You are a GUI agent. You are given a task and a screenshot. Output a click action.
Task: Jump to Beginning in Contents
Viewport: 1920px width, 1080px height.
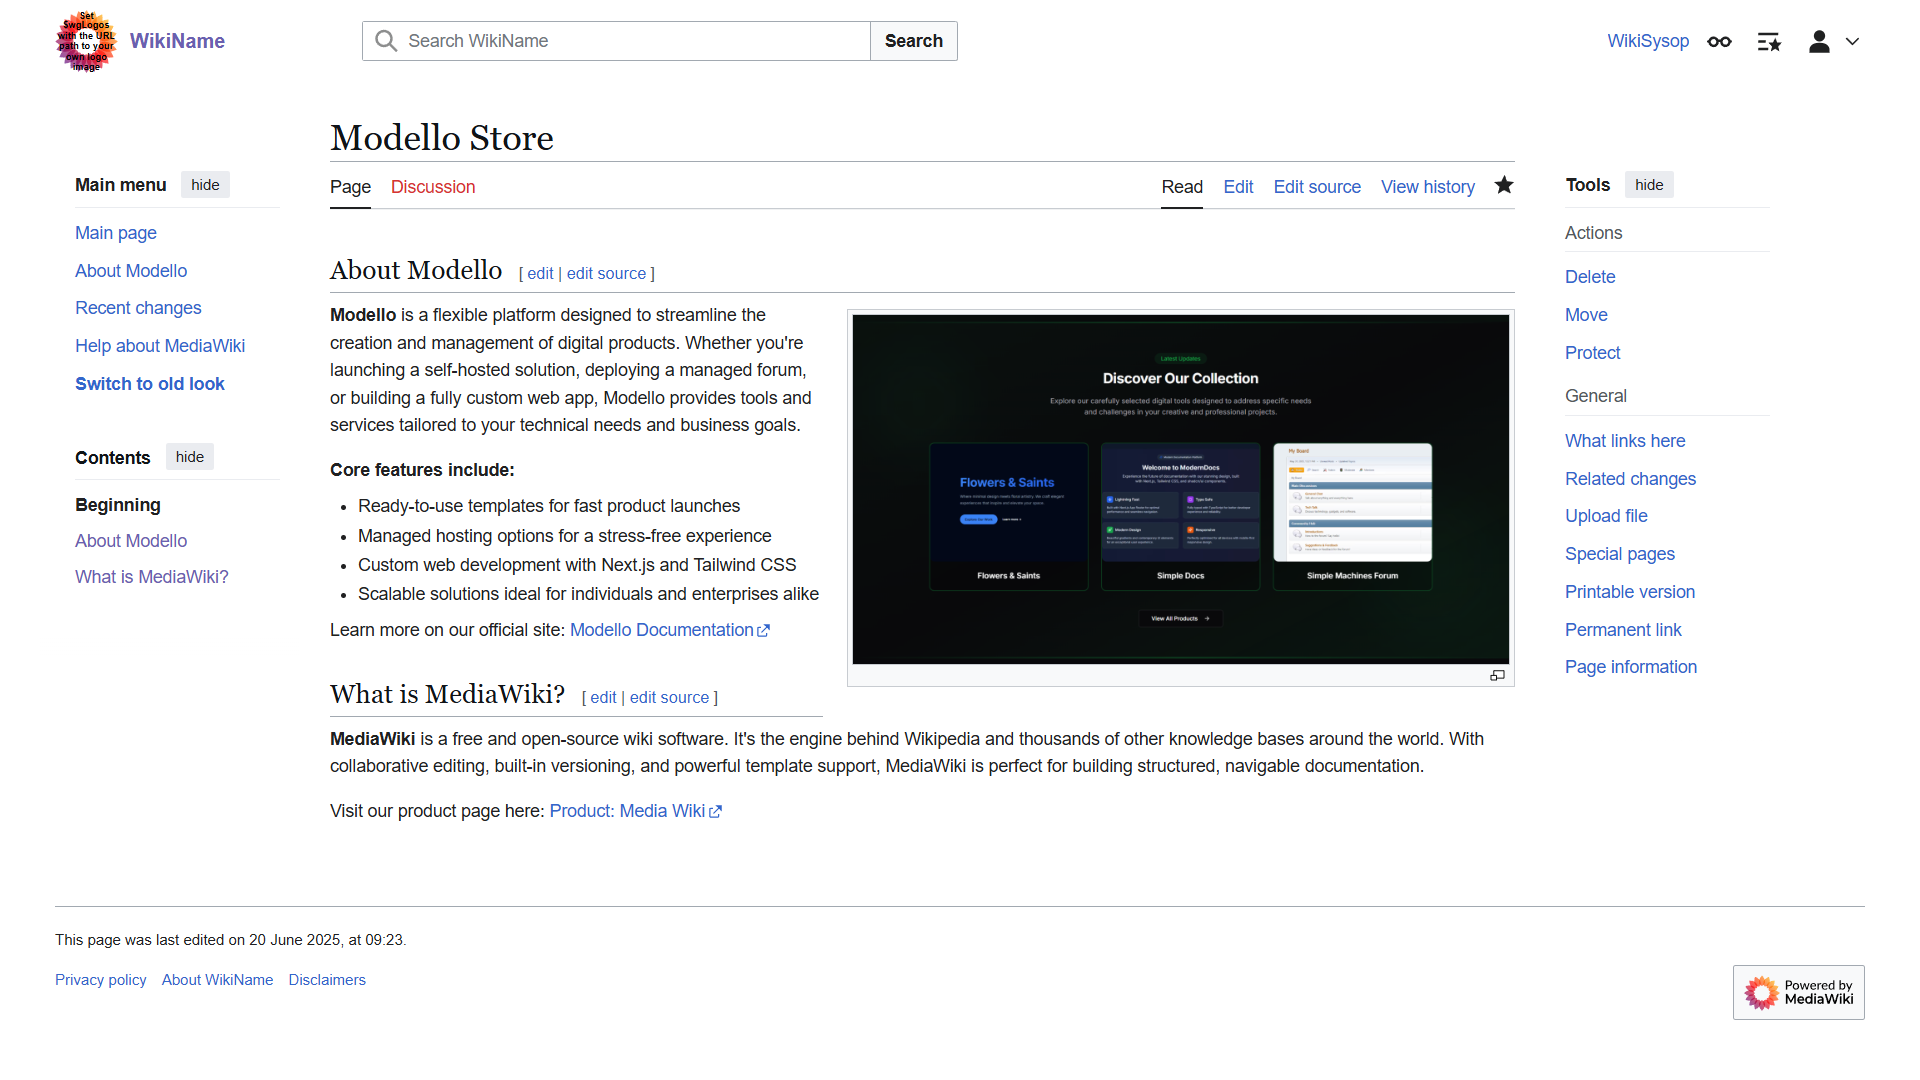click(x=118, y=505)
